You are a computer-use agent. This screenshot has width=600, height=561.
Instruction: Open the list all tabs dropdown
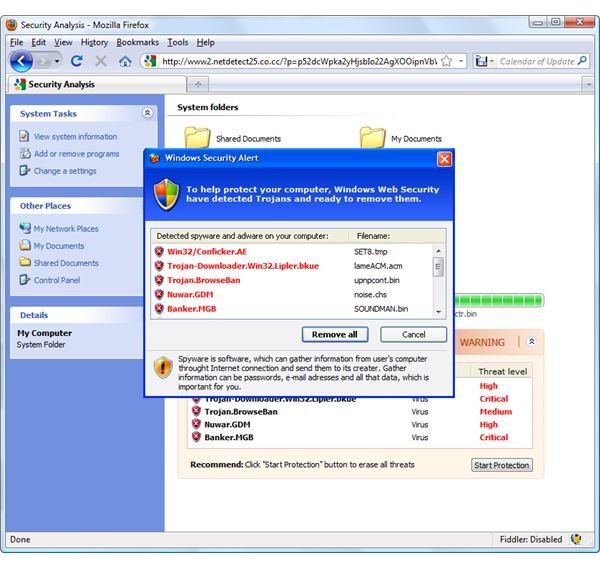[x=588, y=84]
